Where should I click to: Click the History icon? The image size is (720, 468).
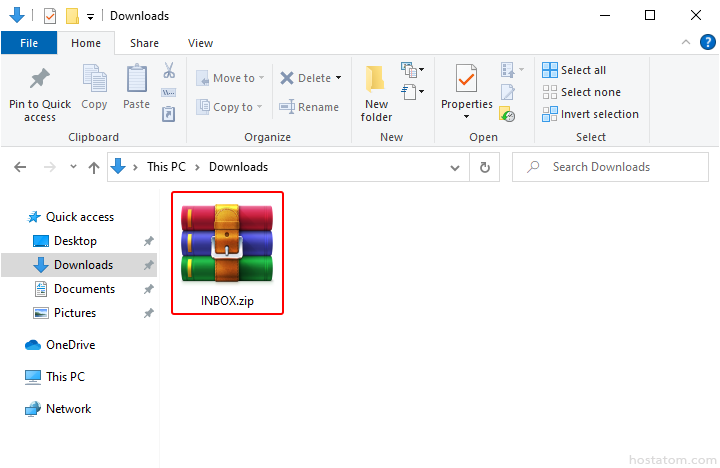(507, 114)
